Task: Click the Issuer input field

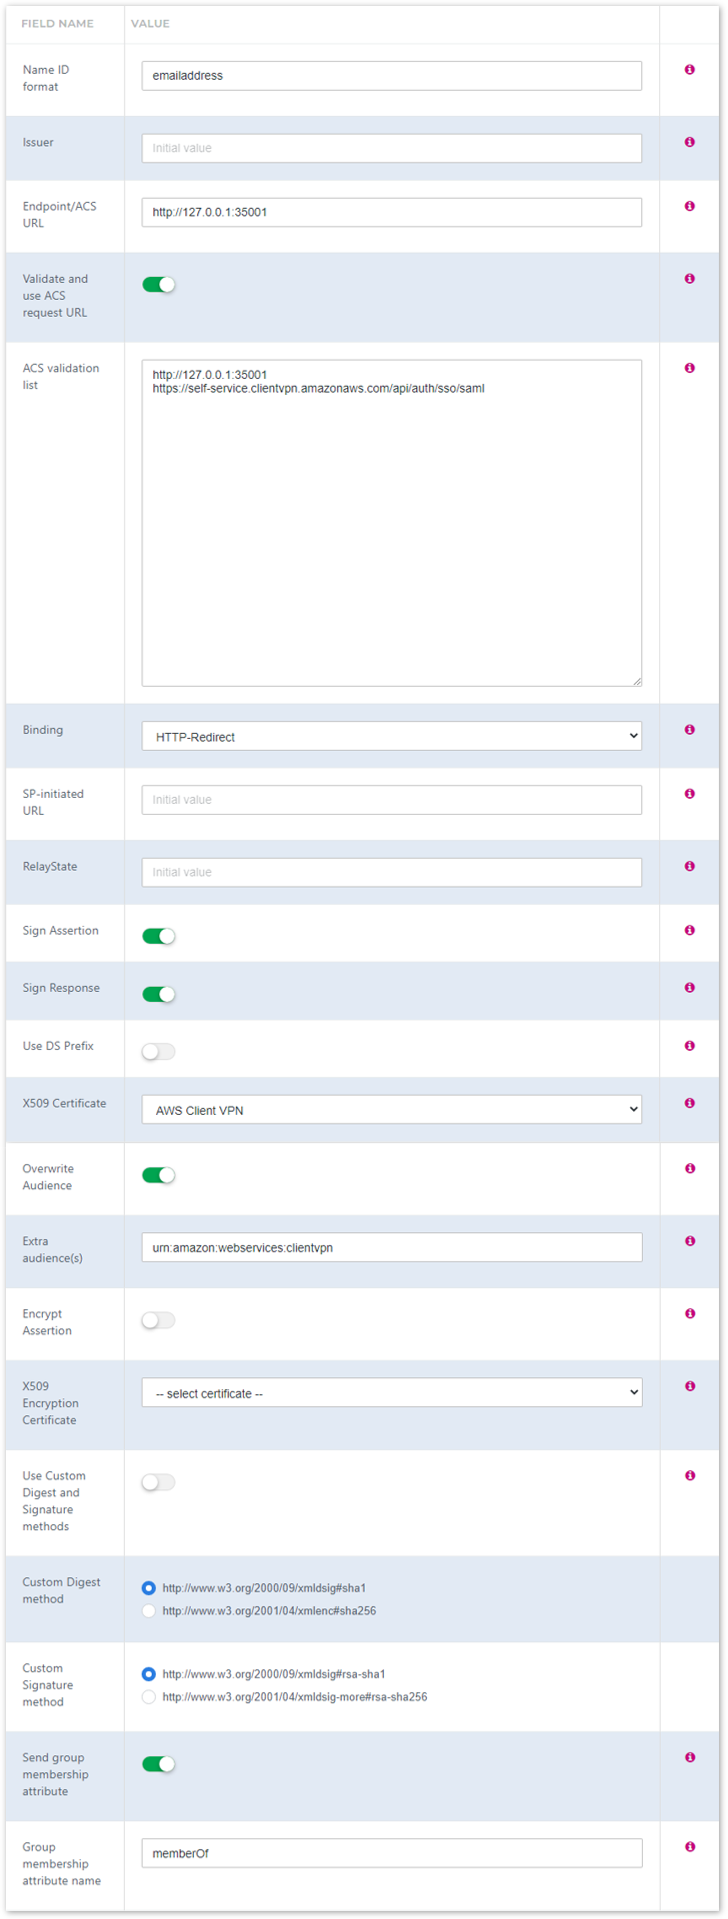Action: click(391, 148)
